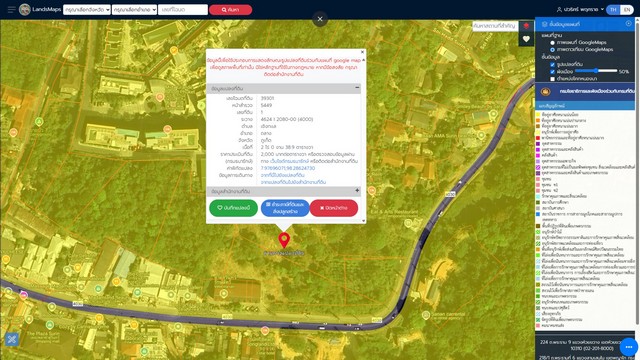Open the district selection dropdown
640x360 pixels.
134,9
